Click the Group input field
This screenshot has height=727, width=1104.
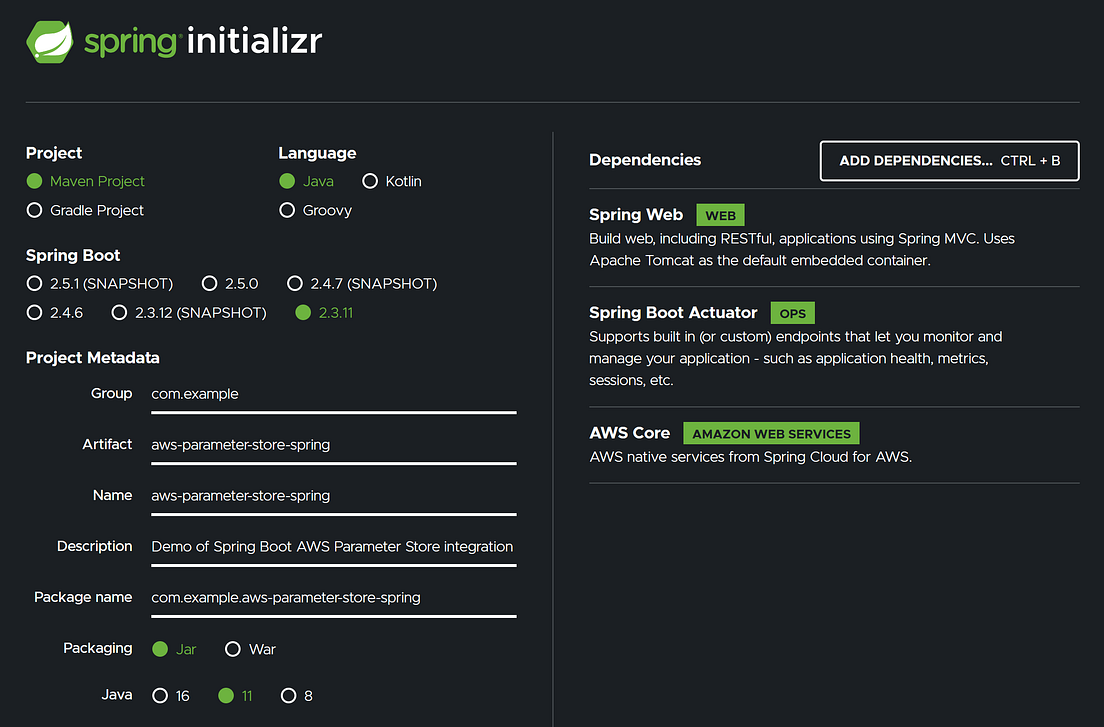tap(330, 394)
